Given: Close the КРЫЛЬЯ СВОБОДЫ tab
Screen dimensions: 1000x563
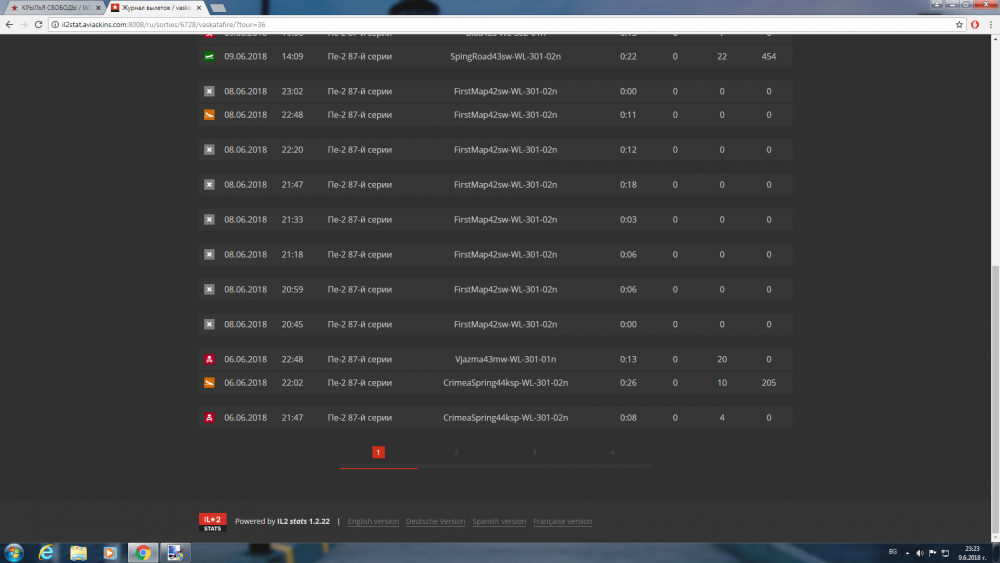Looking at the screenshot, I should click(98, 8).
